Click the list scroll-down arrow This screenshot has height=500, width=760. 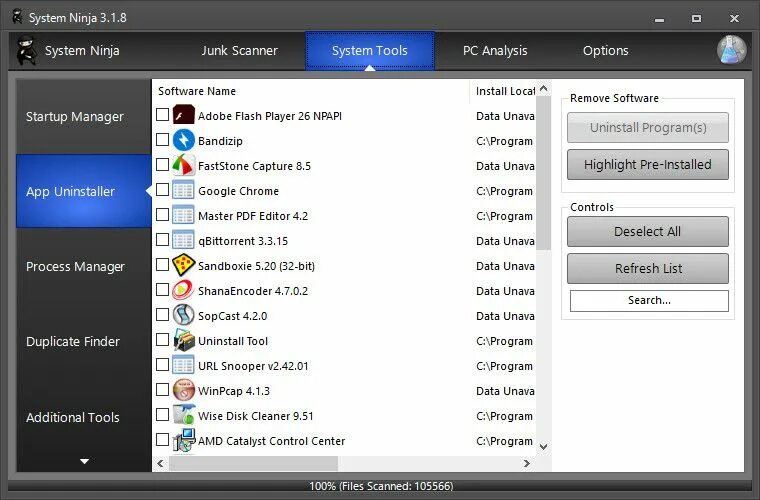[x=543, y=447]
